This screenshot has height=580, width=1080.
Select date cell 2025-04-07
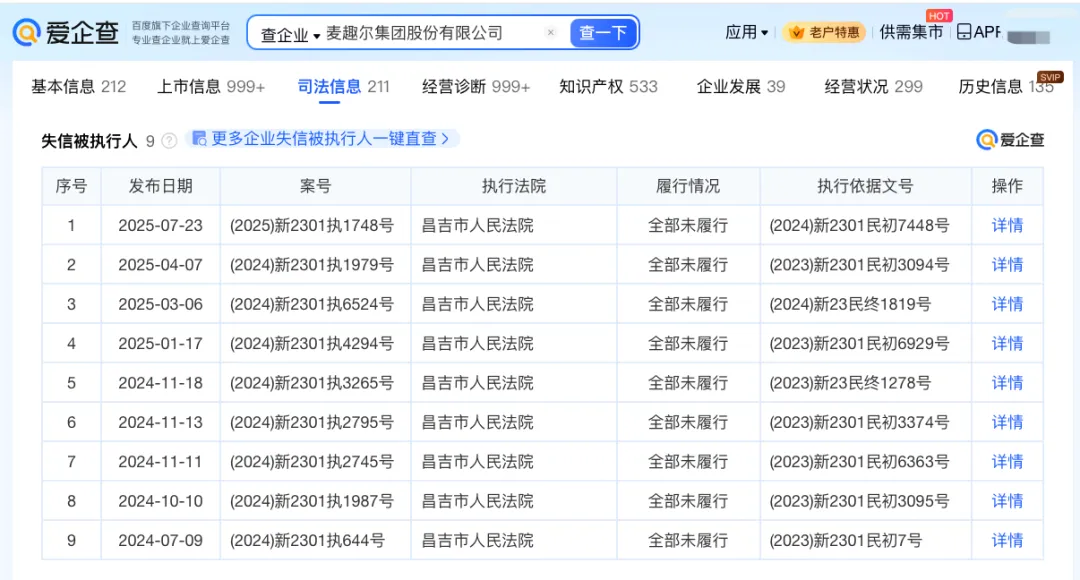[160, 265]
